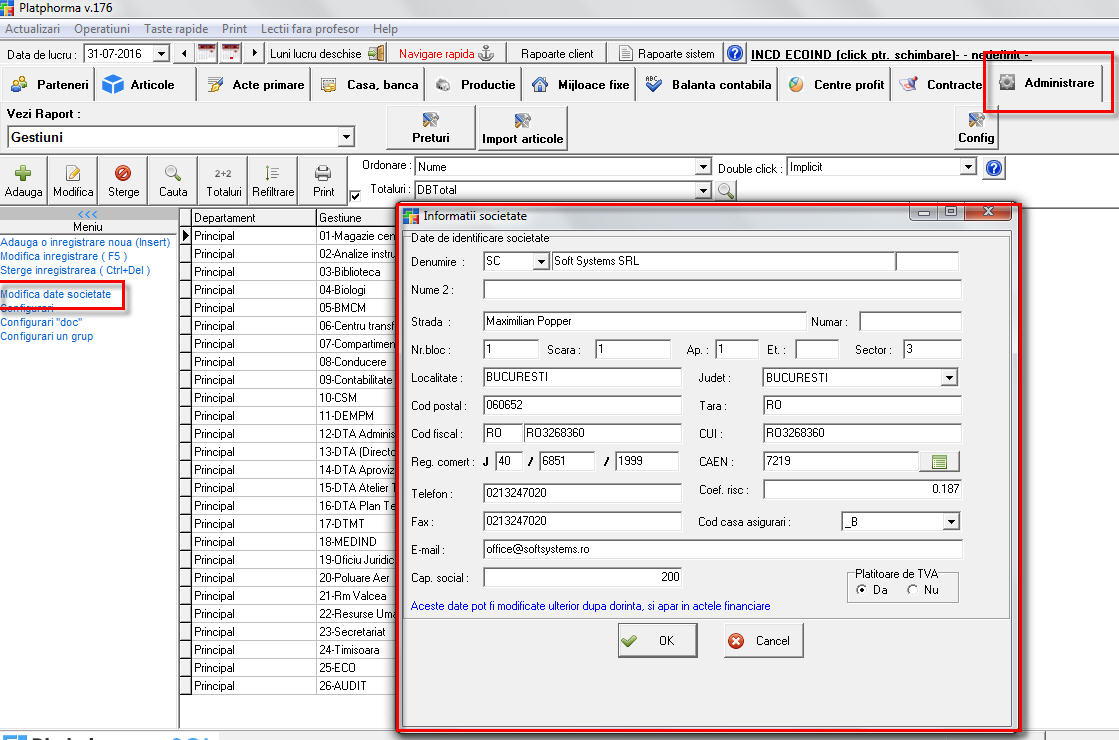Expand the Judet dropdown
The image size is (1119, 740).
[x=948, y=377]
